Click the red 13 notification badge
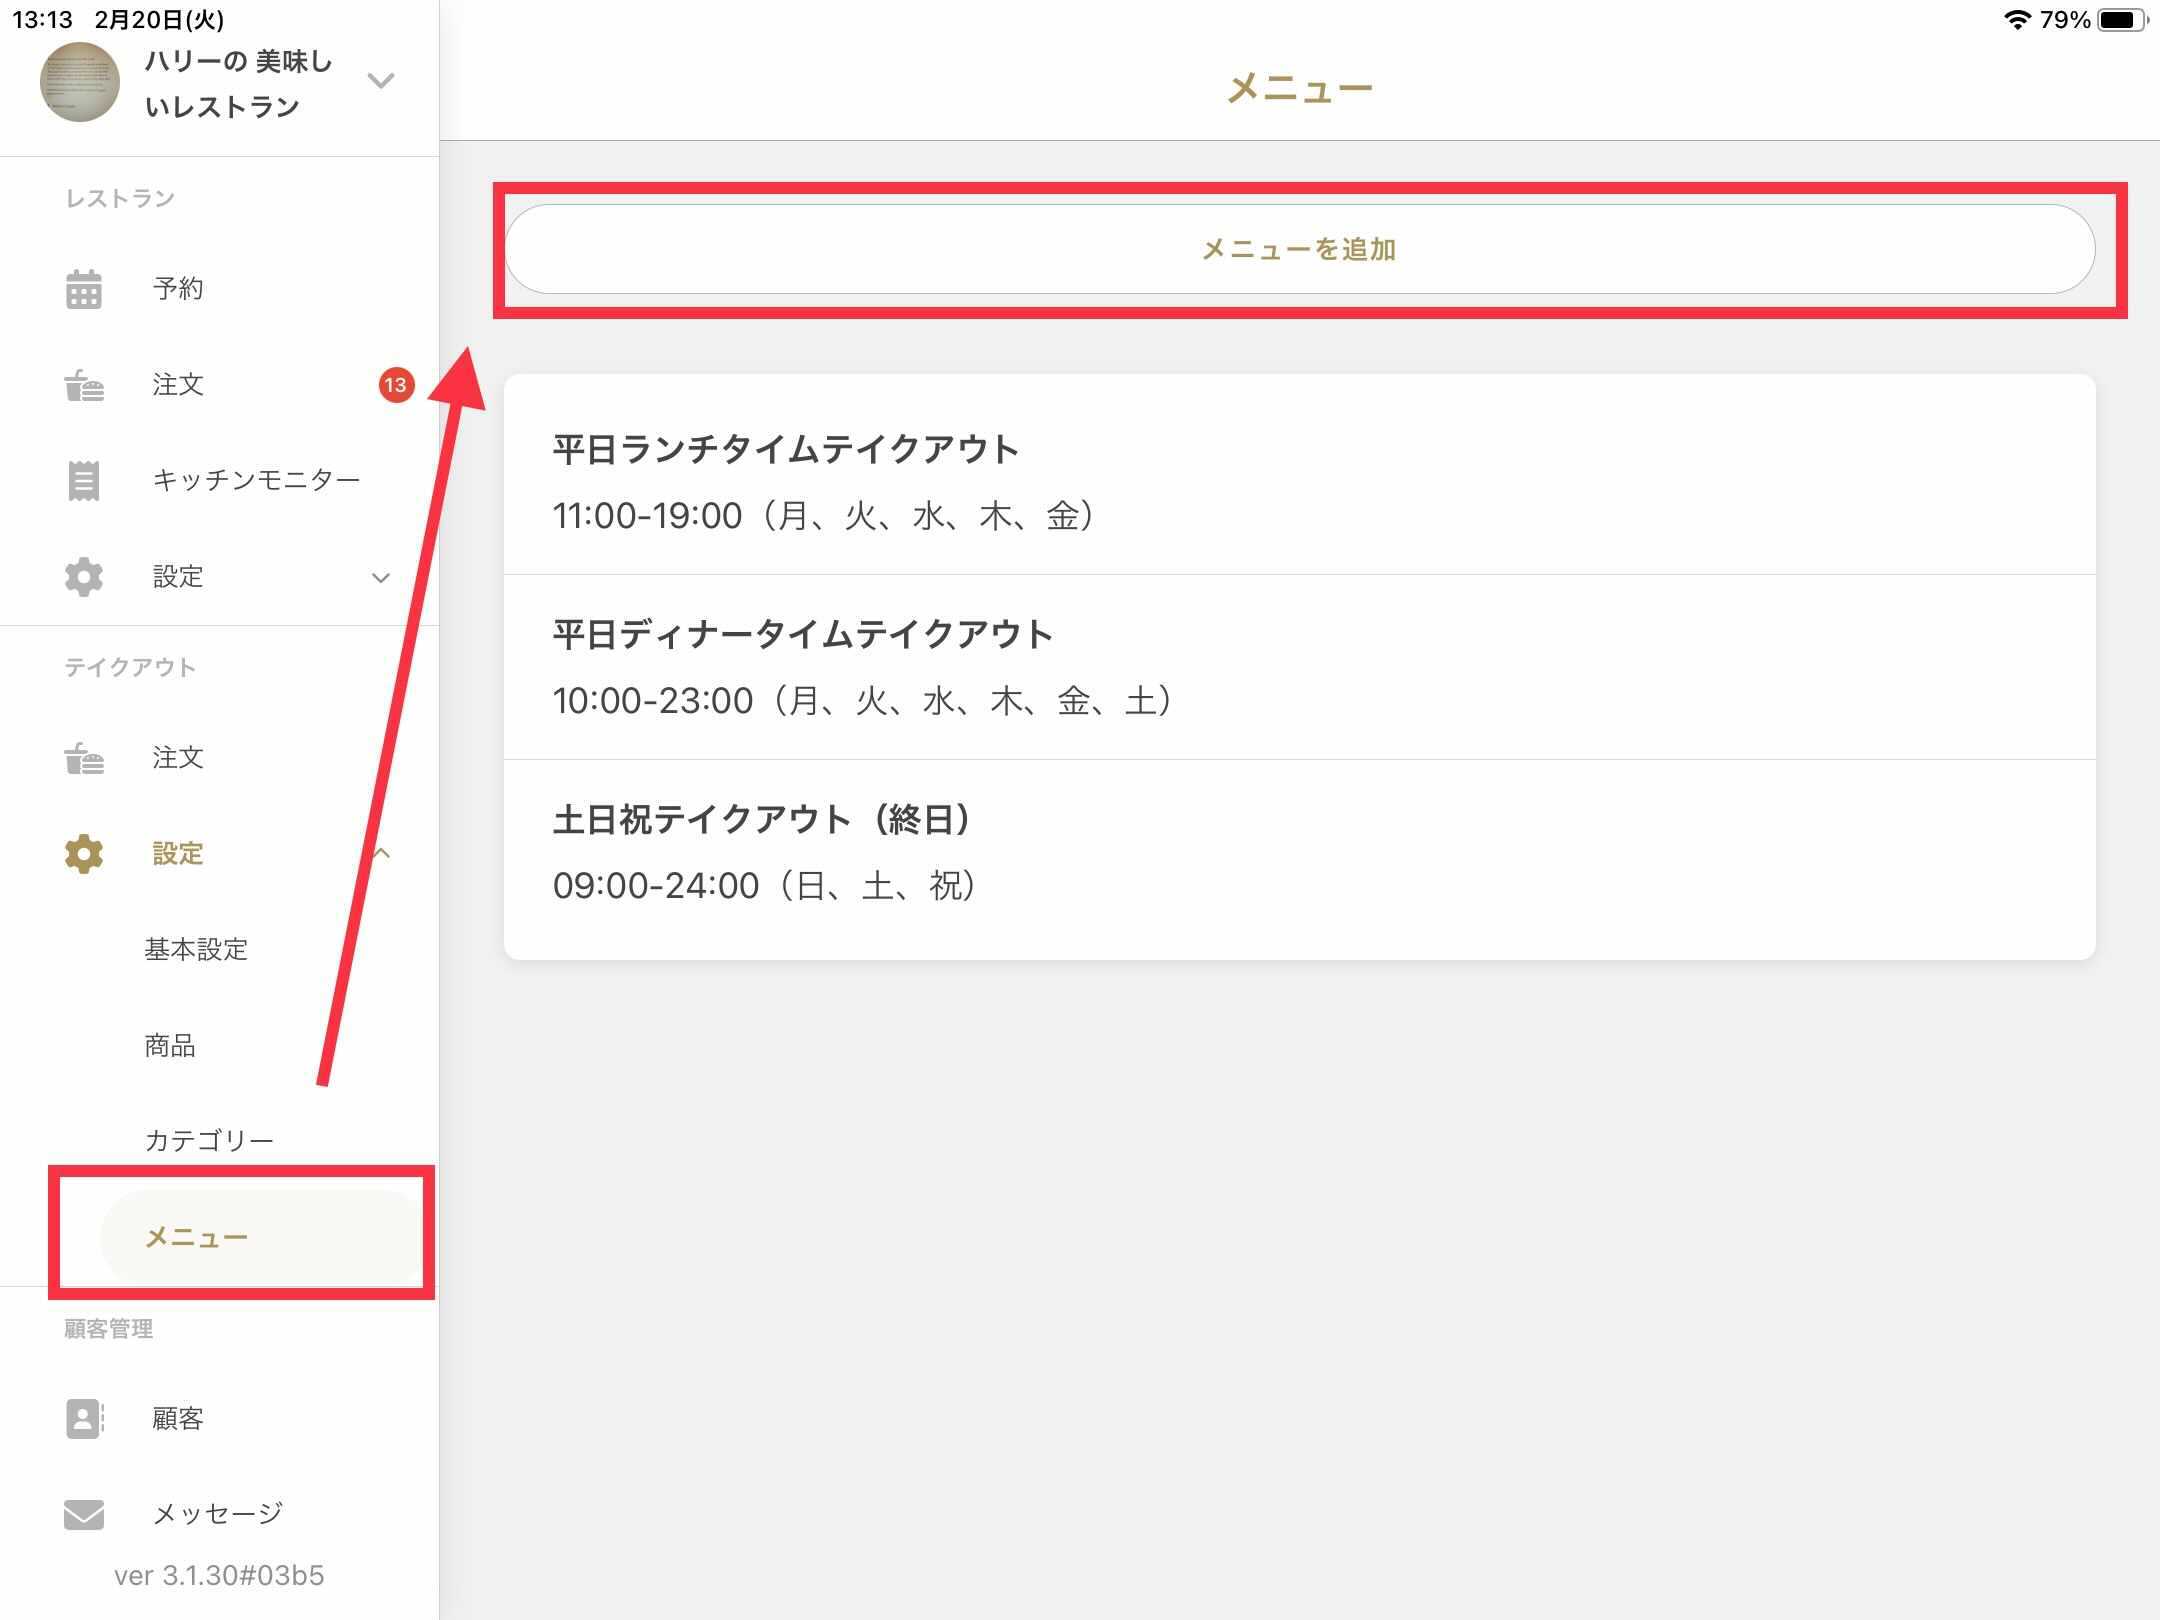Viewport: 2160px width, 1620px height. click(396, 385)
